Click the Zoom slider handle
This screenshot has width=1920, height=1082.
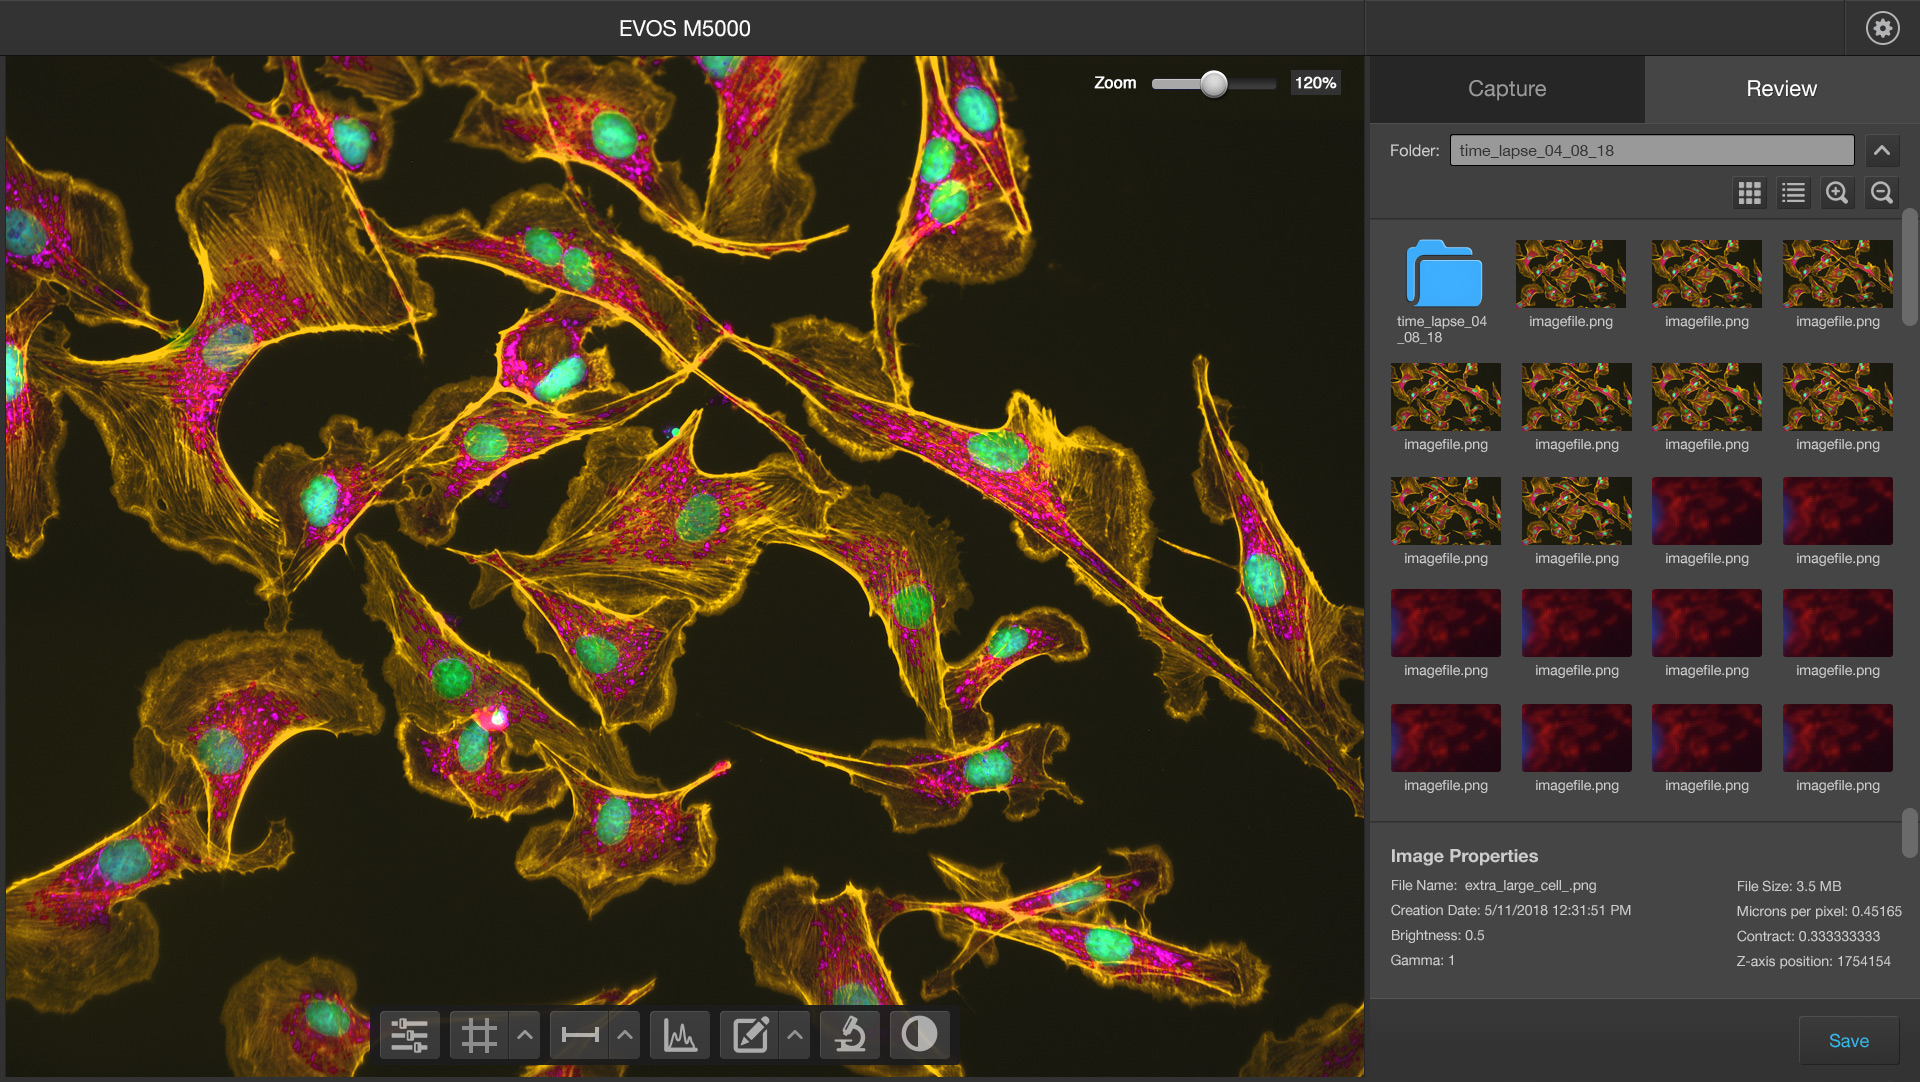coord(1214,84)
